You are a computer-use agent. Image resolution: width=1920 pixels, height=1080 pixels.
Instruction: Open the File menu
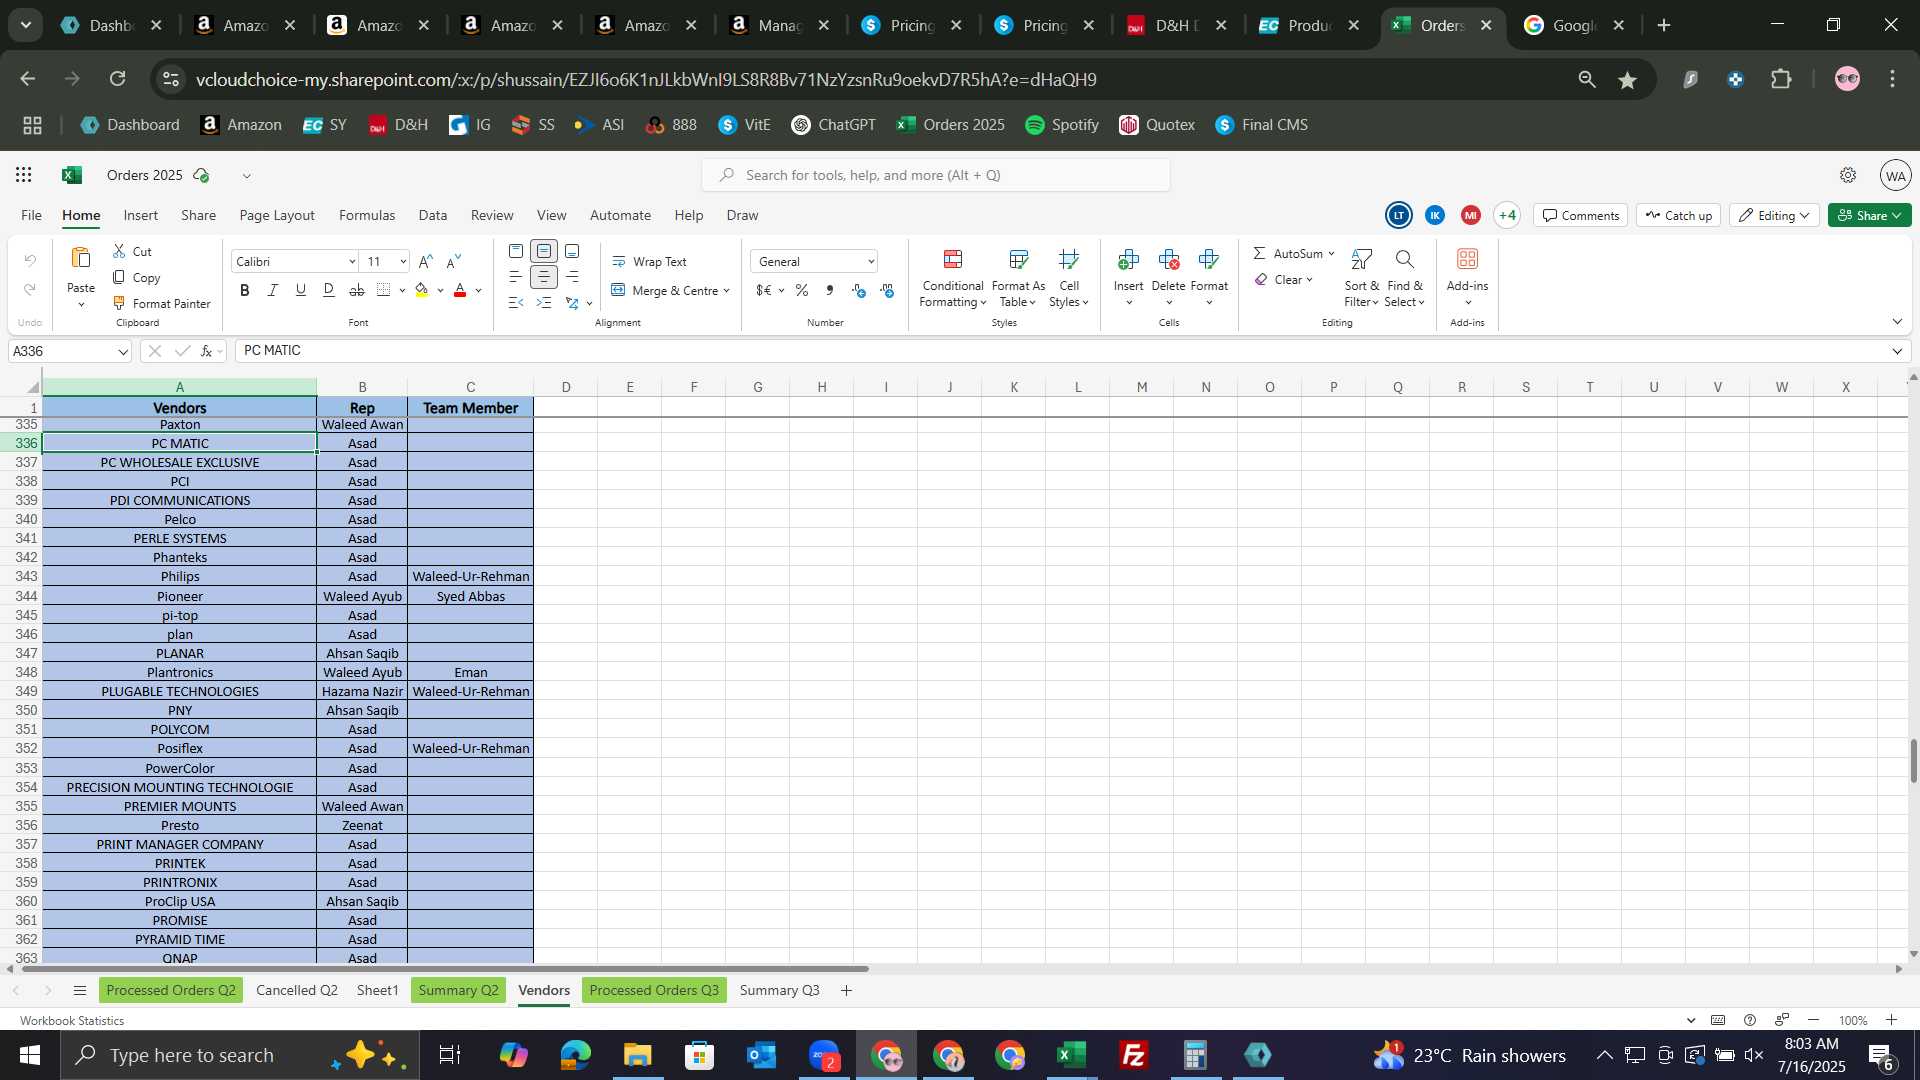tap(32, 215)
